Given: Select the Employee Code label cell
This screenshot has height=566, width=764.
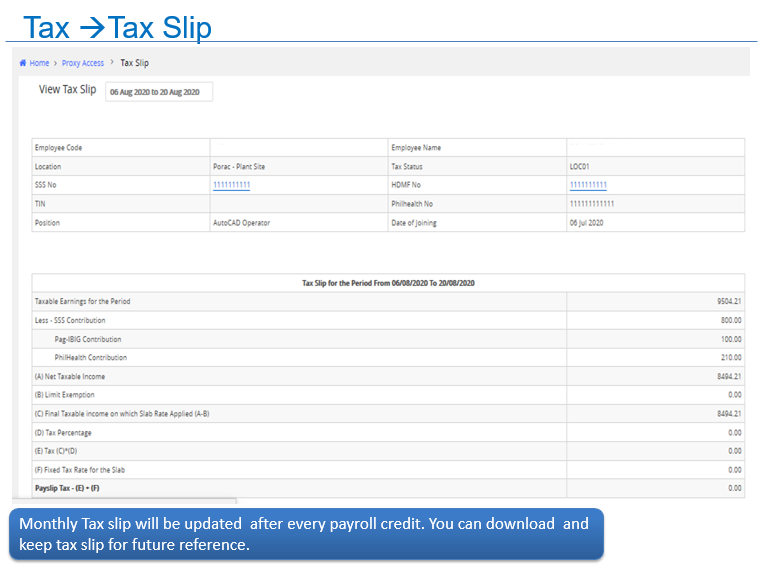Looking at the screenshot, I should [121, 148].
